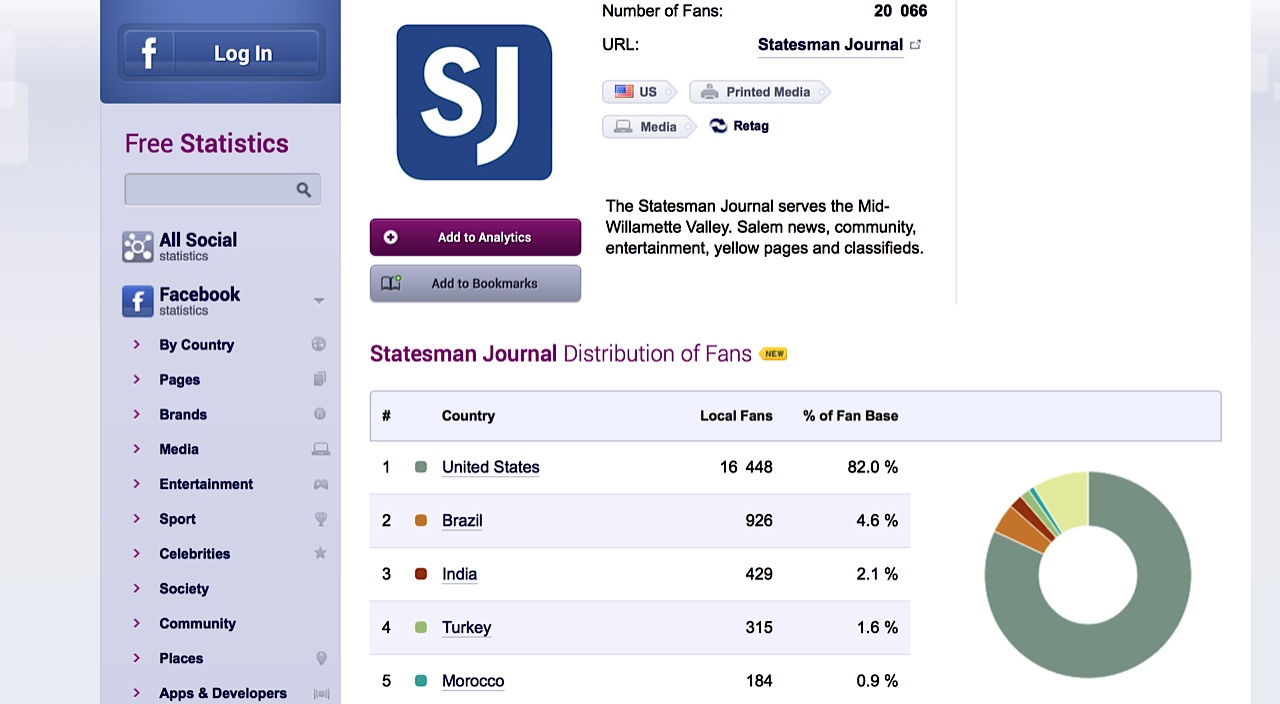Click the Brazil orange color swatch
Screen dimensions: 1280x704
click(x=421, y=520)
